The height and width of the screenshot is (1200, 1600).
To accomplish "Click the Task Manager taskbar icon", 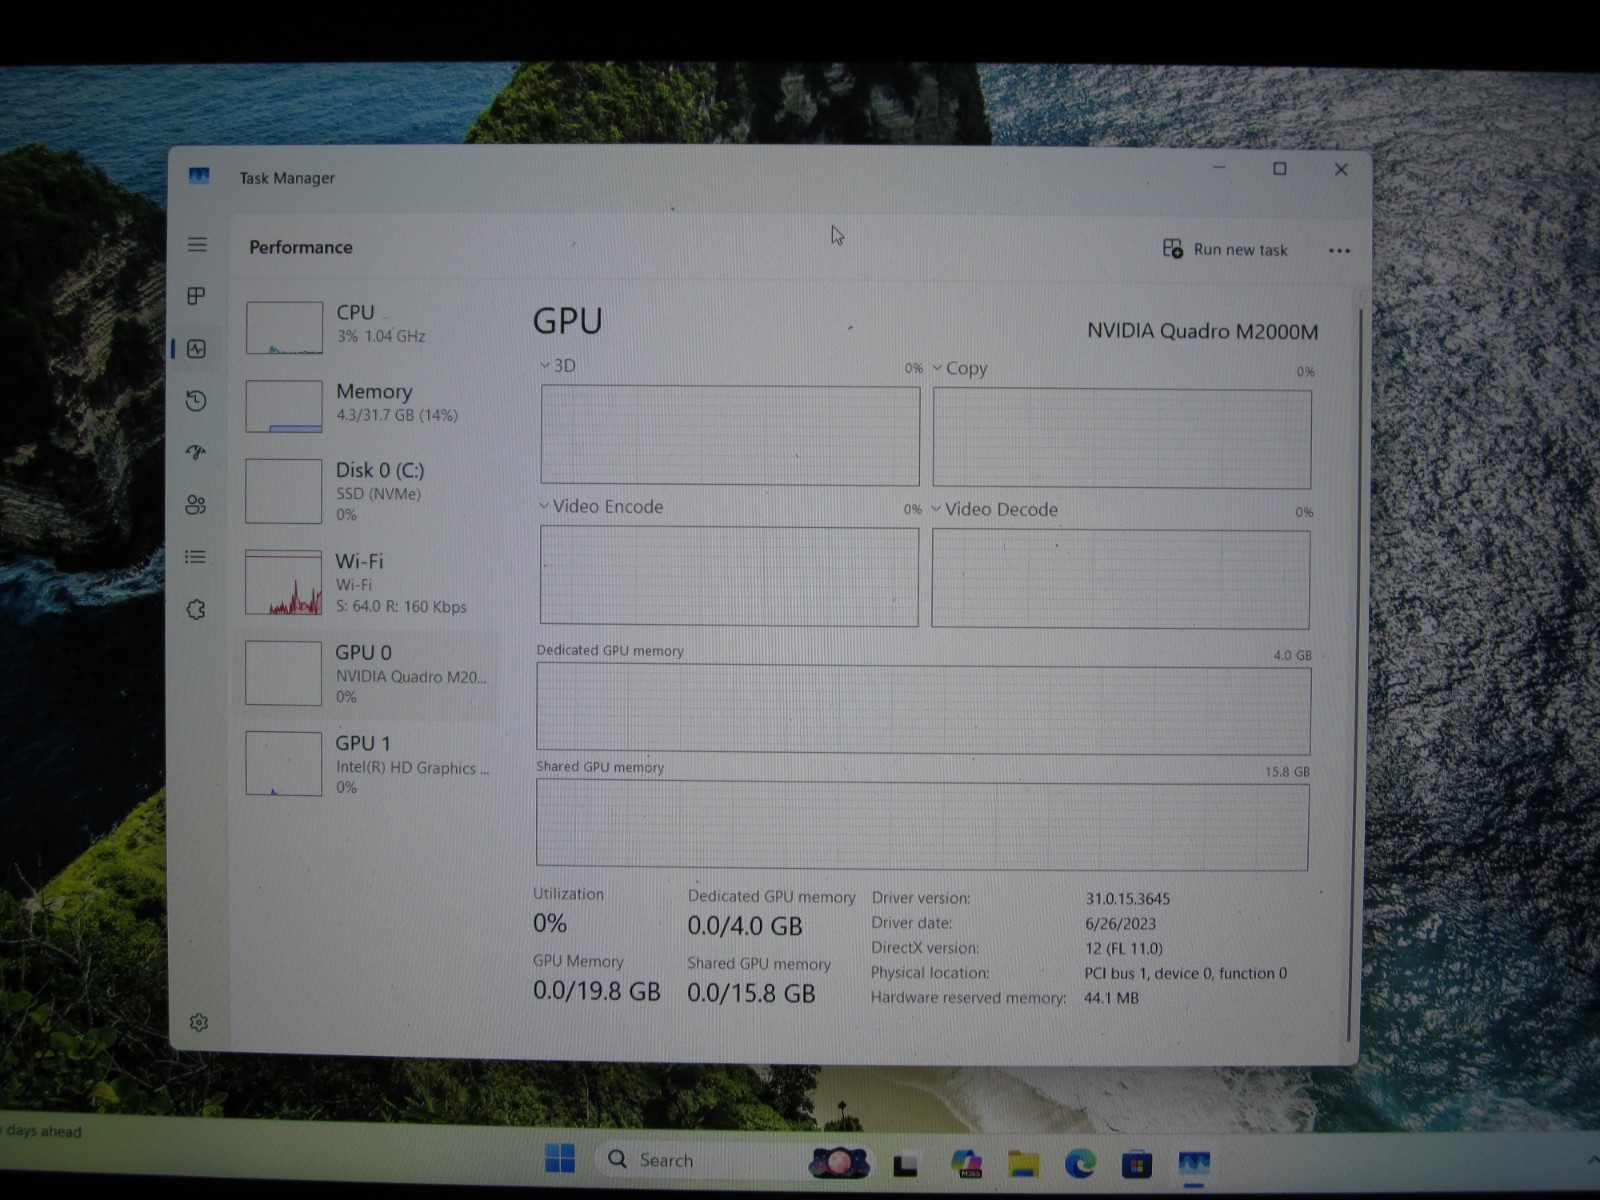I will click(1194, 1165).
